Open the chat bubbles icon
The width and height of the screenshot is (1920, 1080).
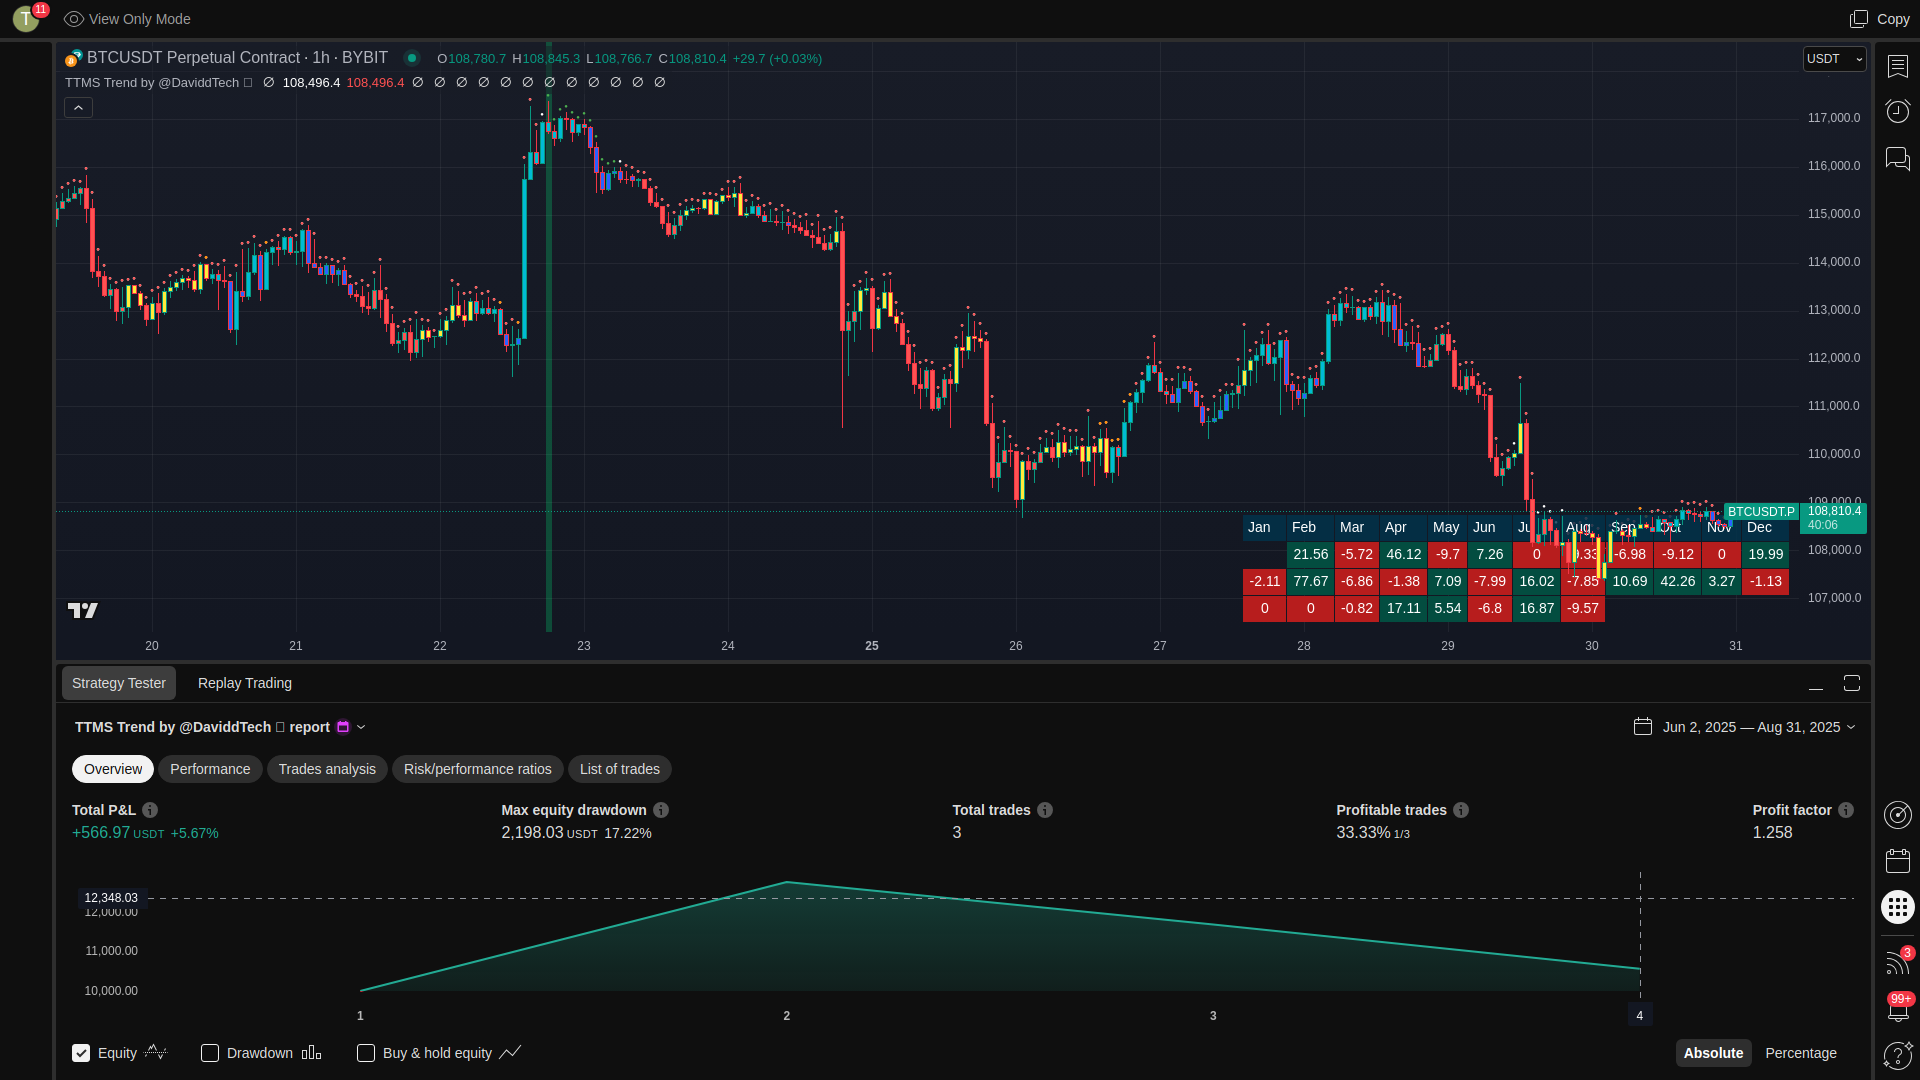(1897, 158)
